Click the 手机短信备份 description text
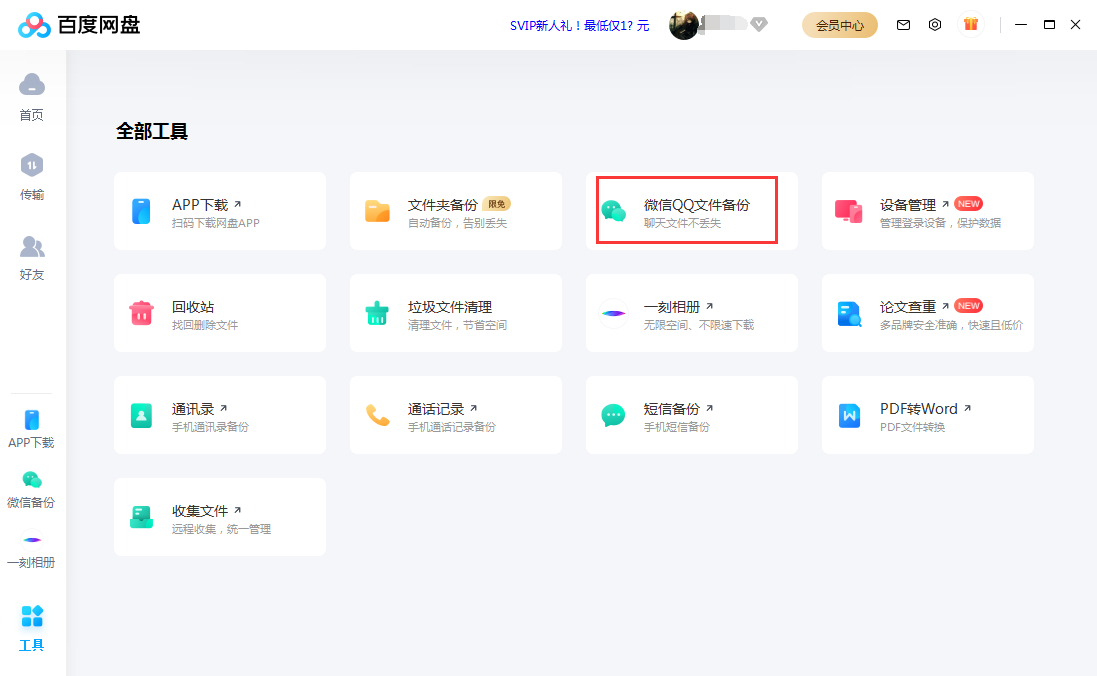Screen dimensions: 1097x676 677,428
